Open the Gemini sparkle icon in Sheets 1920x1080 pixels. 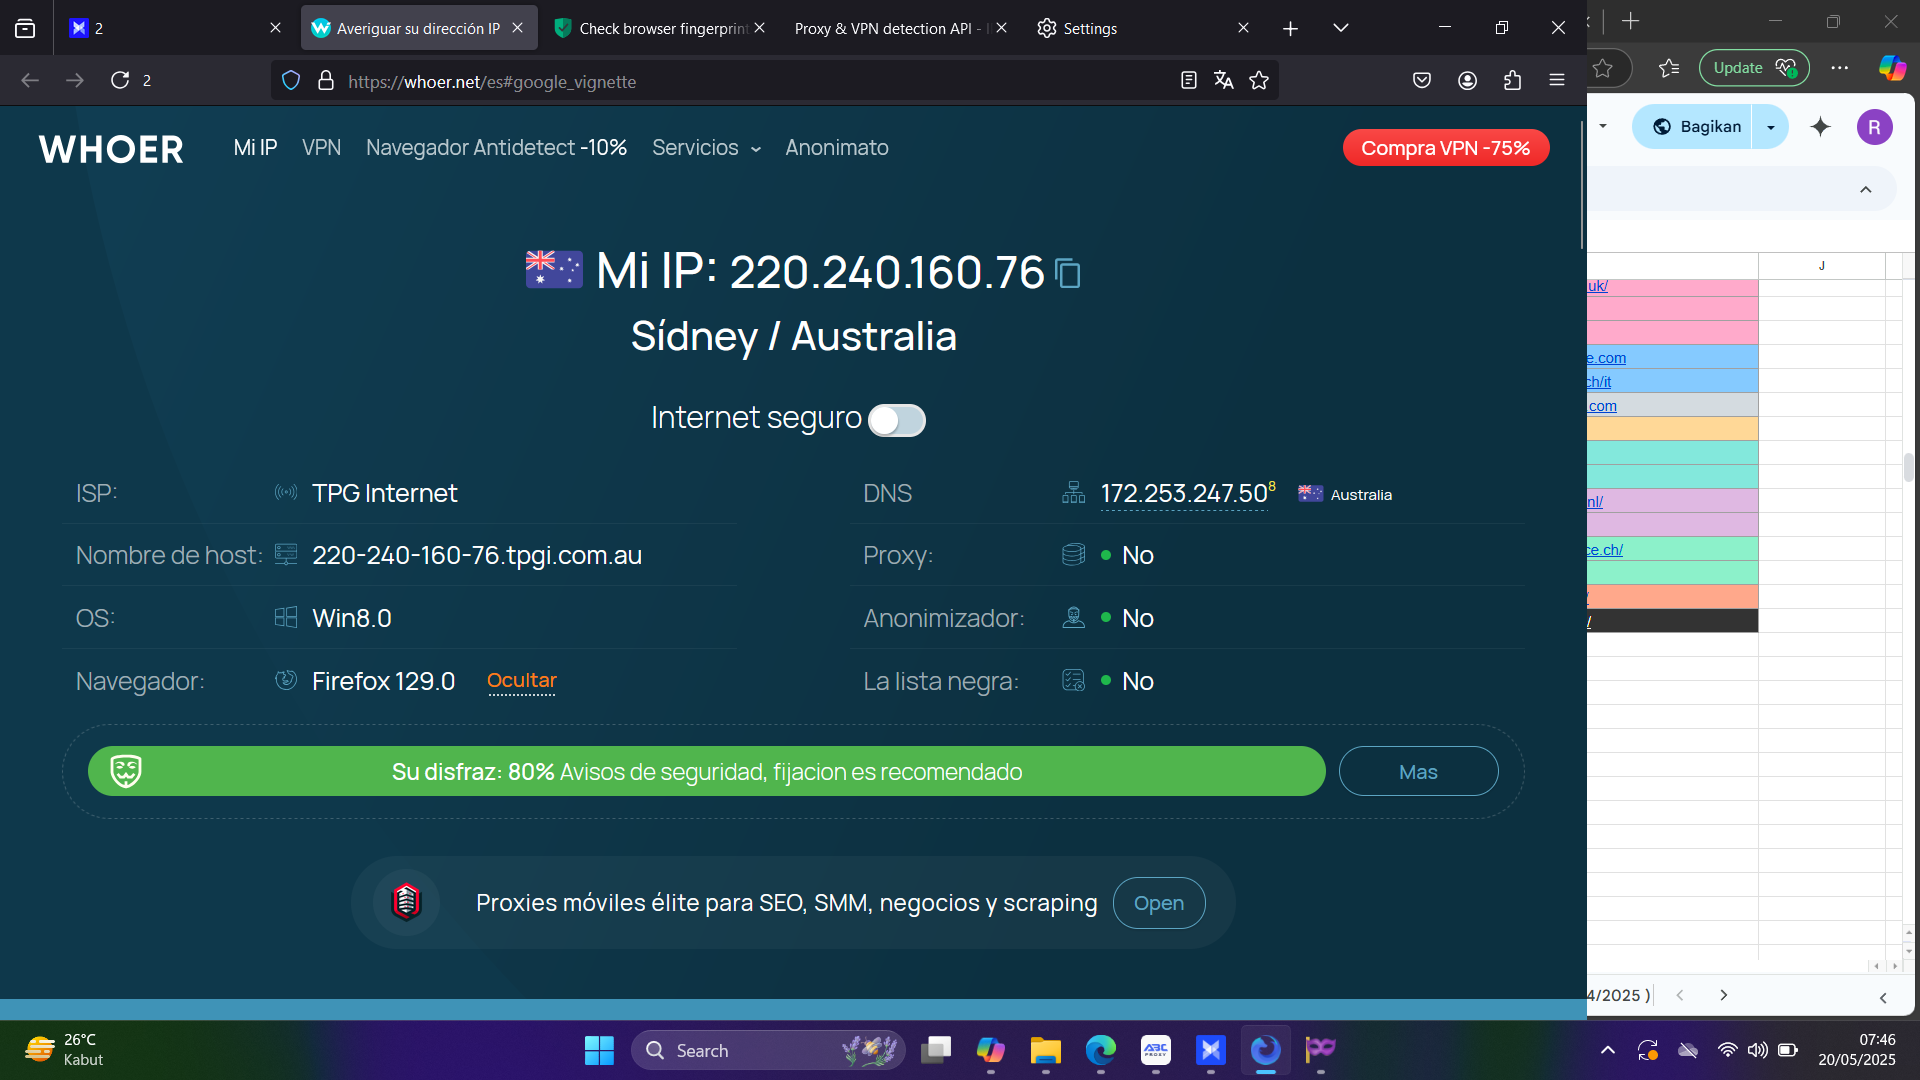1821,127
